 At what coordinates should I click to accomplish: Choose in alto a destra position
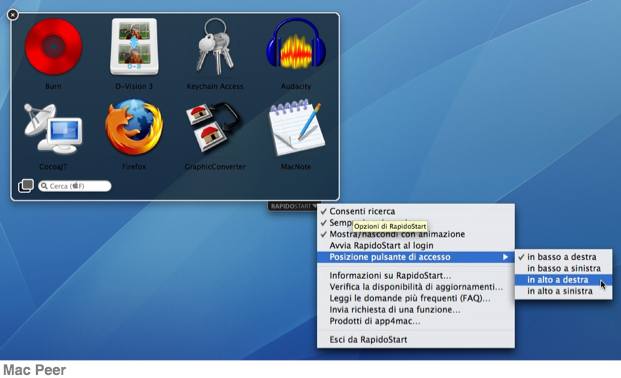tap(564, 280)
